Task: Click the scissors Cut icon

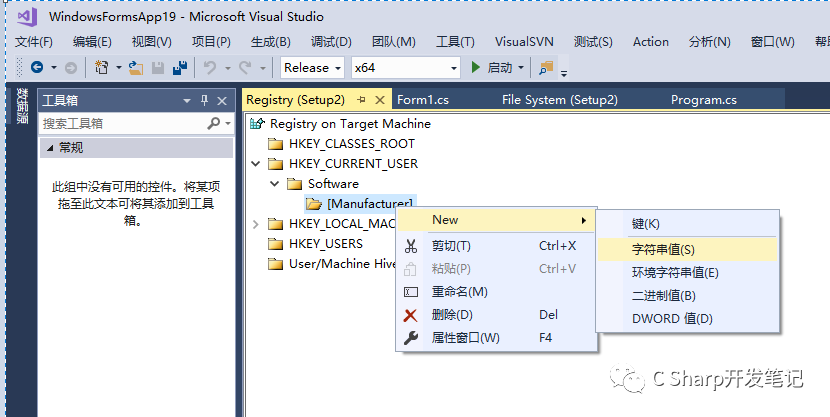Action: 411,246
